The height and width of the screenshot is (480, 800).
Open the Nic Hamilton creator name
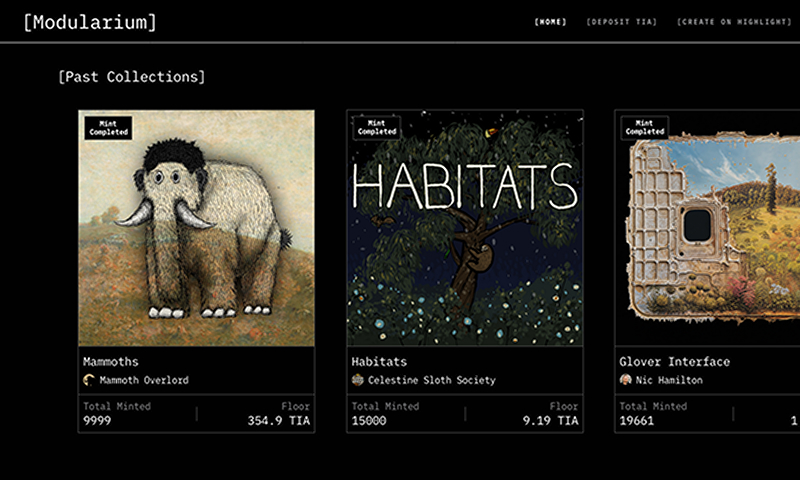(669, 380)
